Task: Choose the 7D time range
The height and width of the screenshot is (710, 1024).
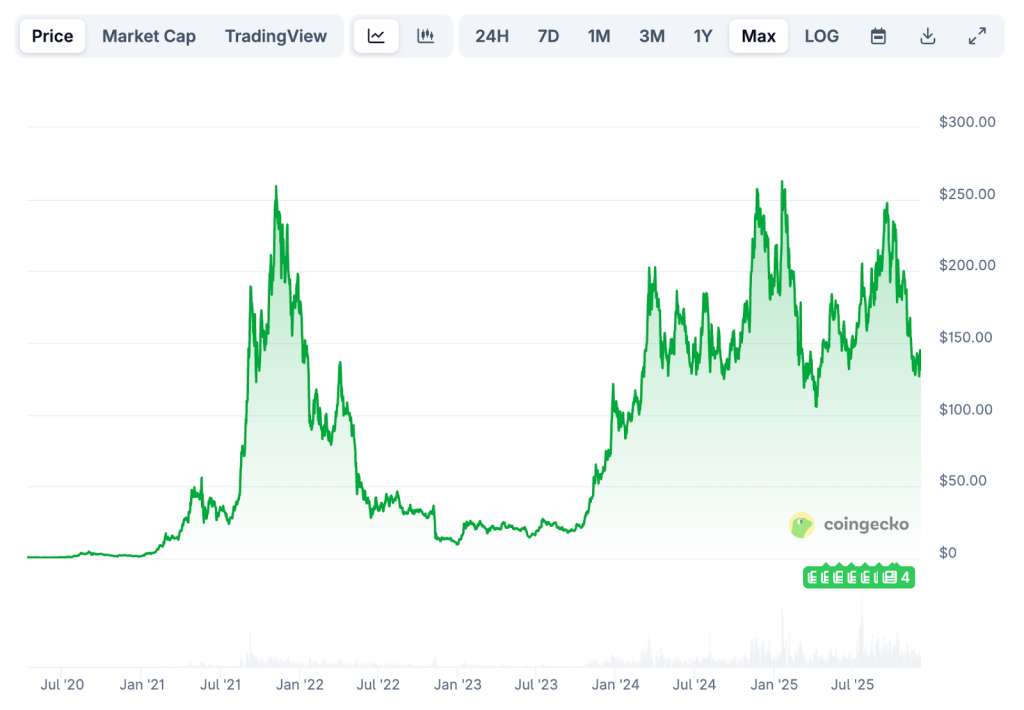Action: [x=548, y=36]
